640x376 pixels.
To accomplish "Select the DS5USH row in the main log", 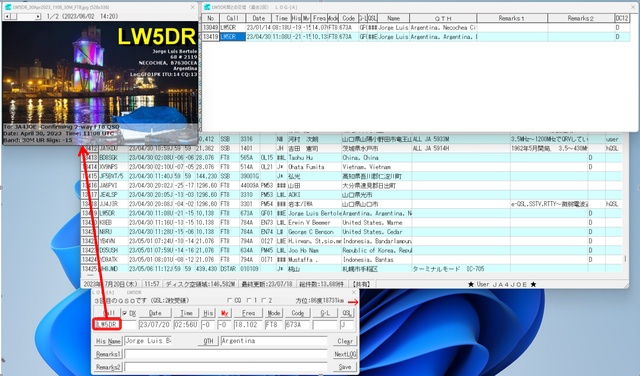I will pos(351,250).
